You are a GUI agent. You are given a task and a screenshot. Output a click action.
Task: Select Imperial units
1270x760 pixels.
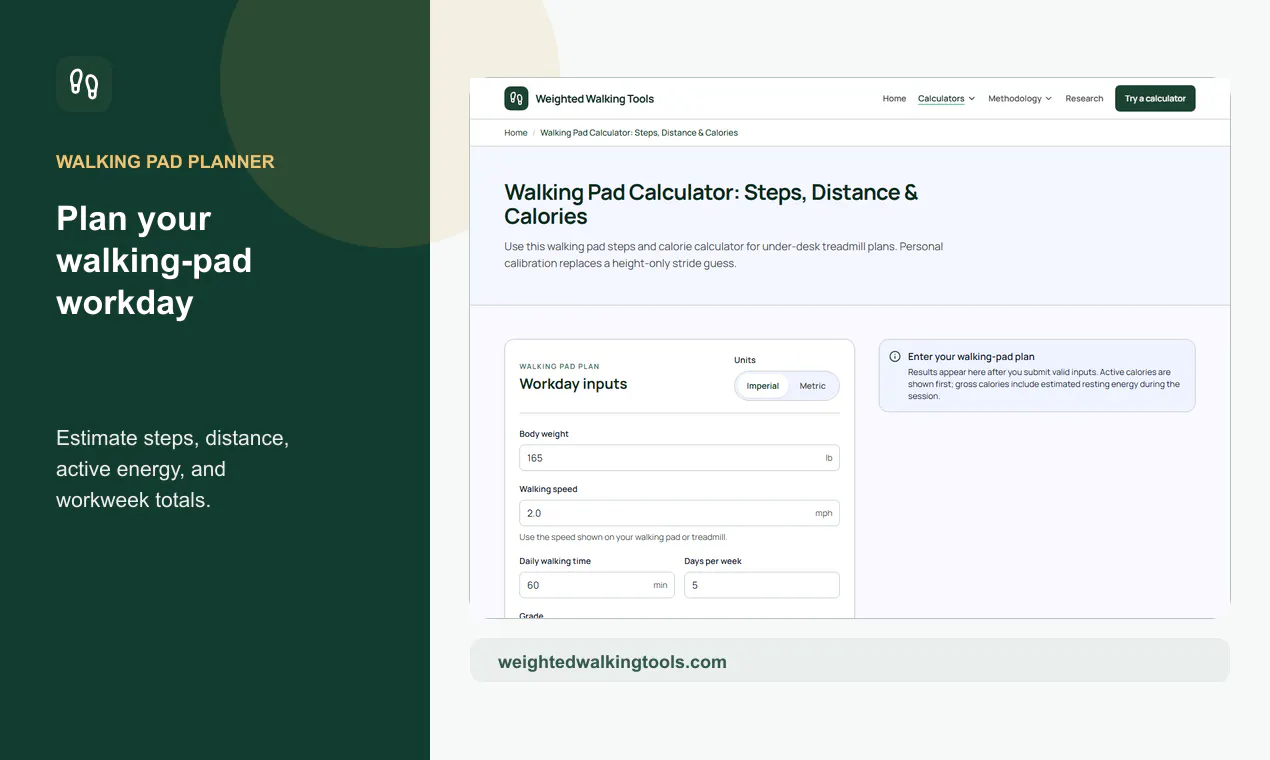763,386
